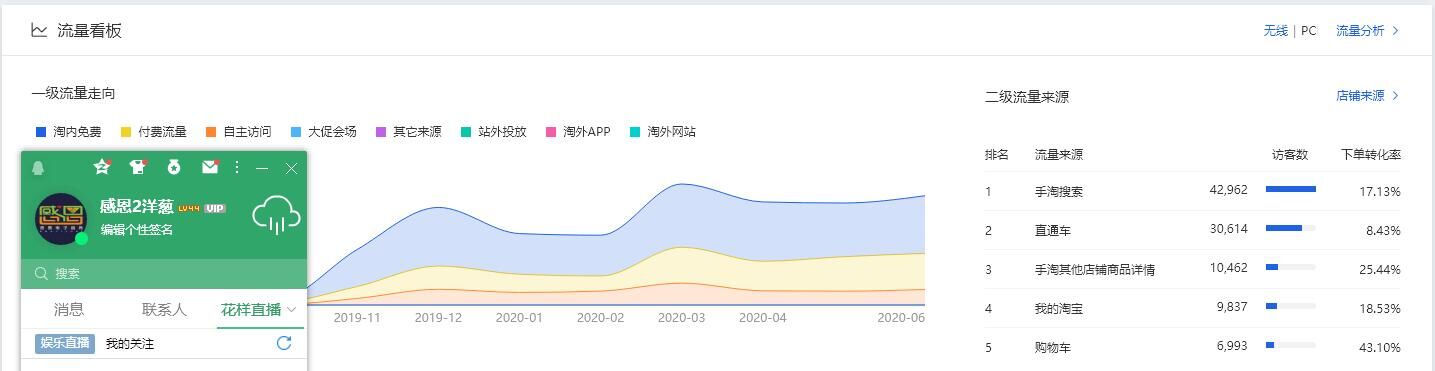Viewport: 1435px width, 371px height.
Task: Open the QQ medal icon
Action: [x=174, y=167]
